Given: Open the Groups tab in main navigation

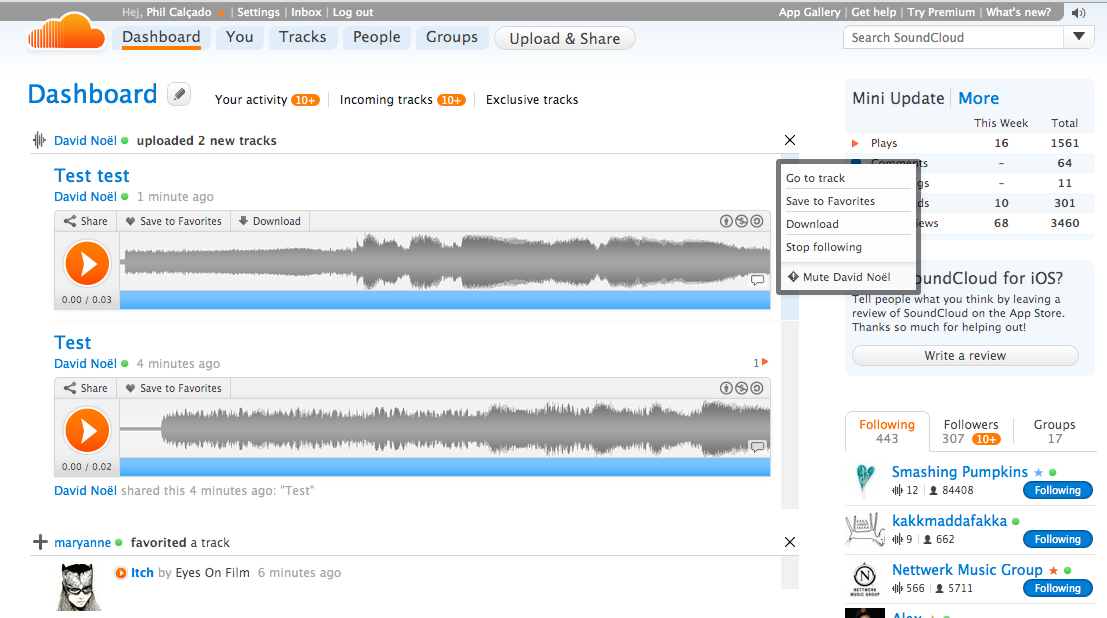Looking at the screenshot, I should point(452,37).
